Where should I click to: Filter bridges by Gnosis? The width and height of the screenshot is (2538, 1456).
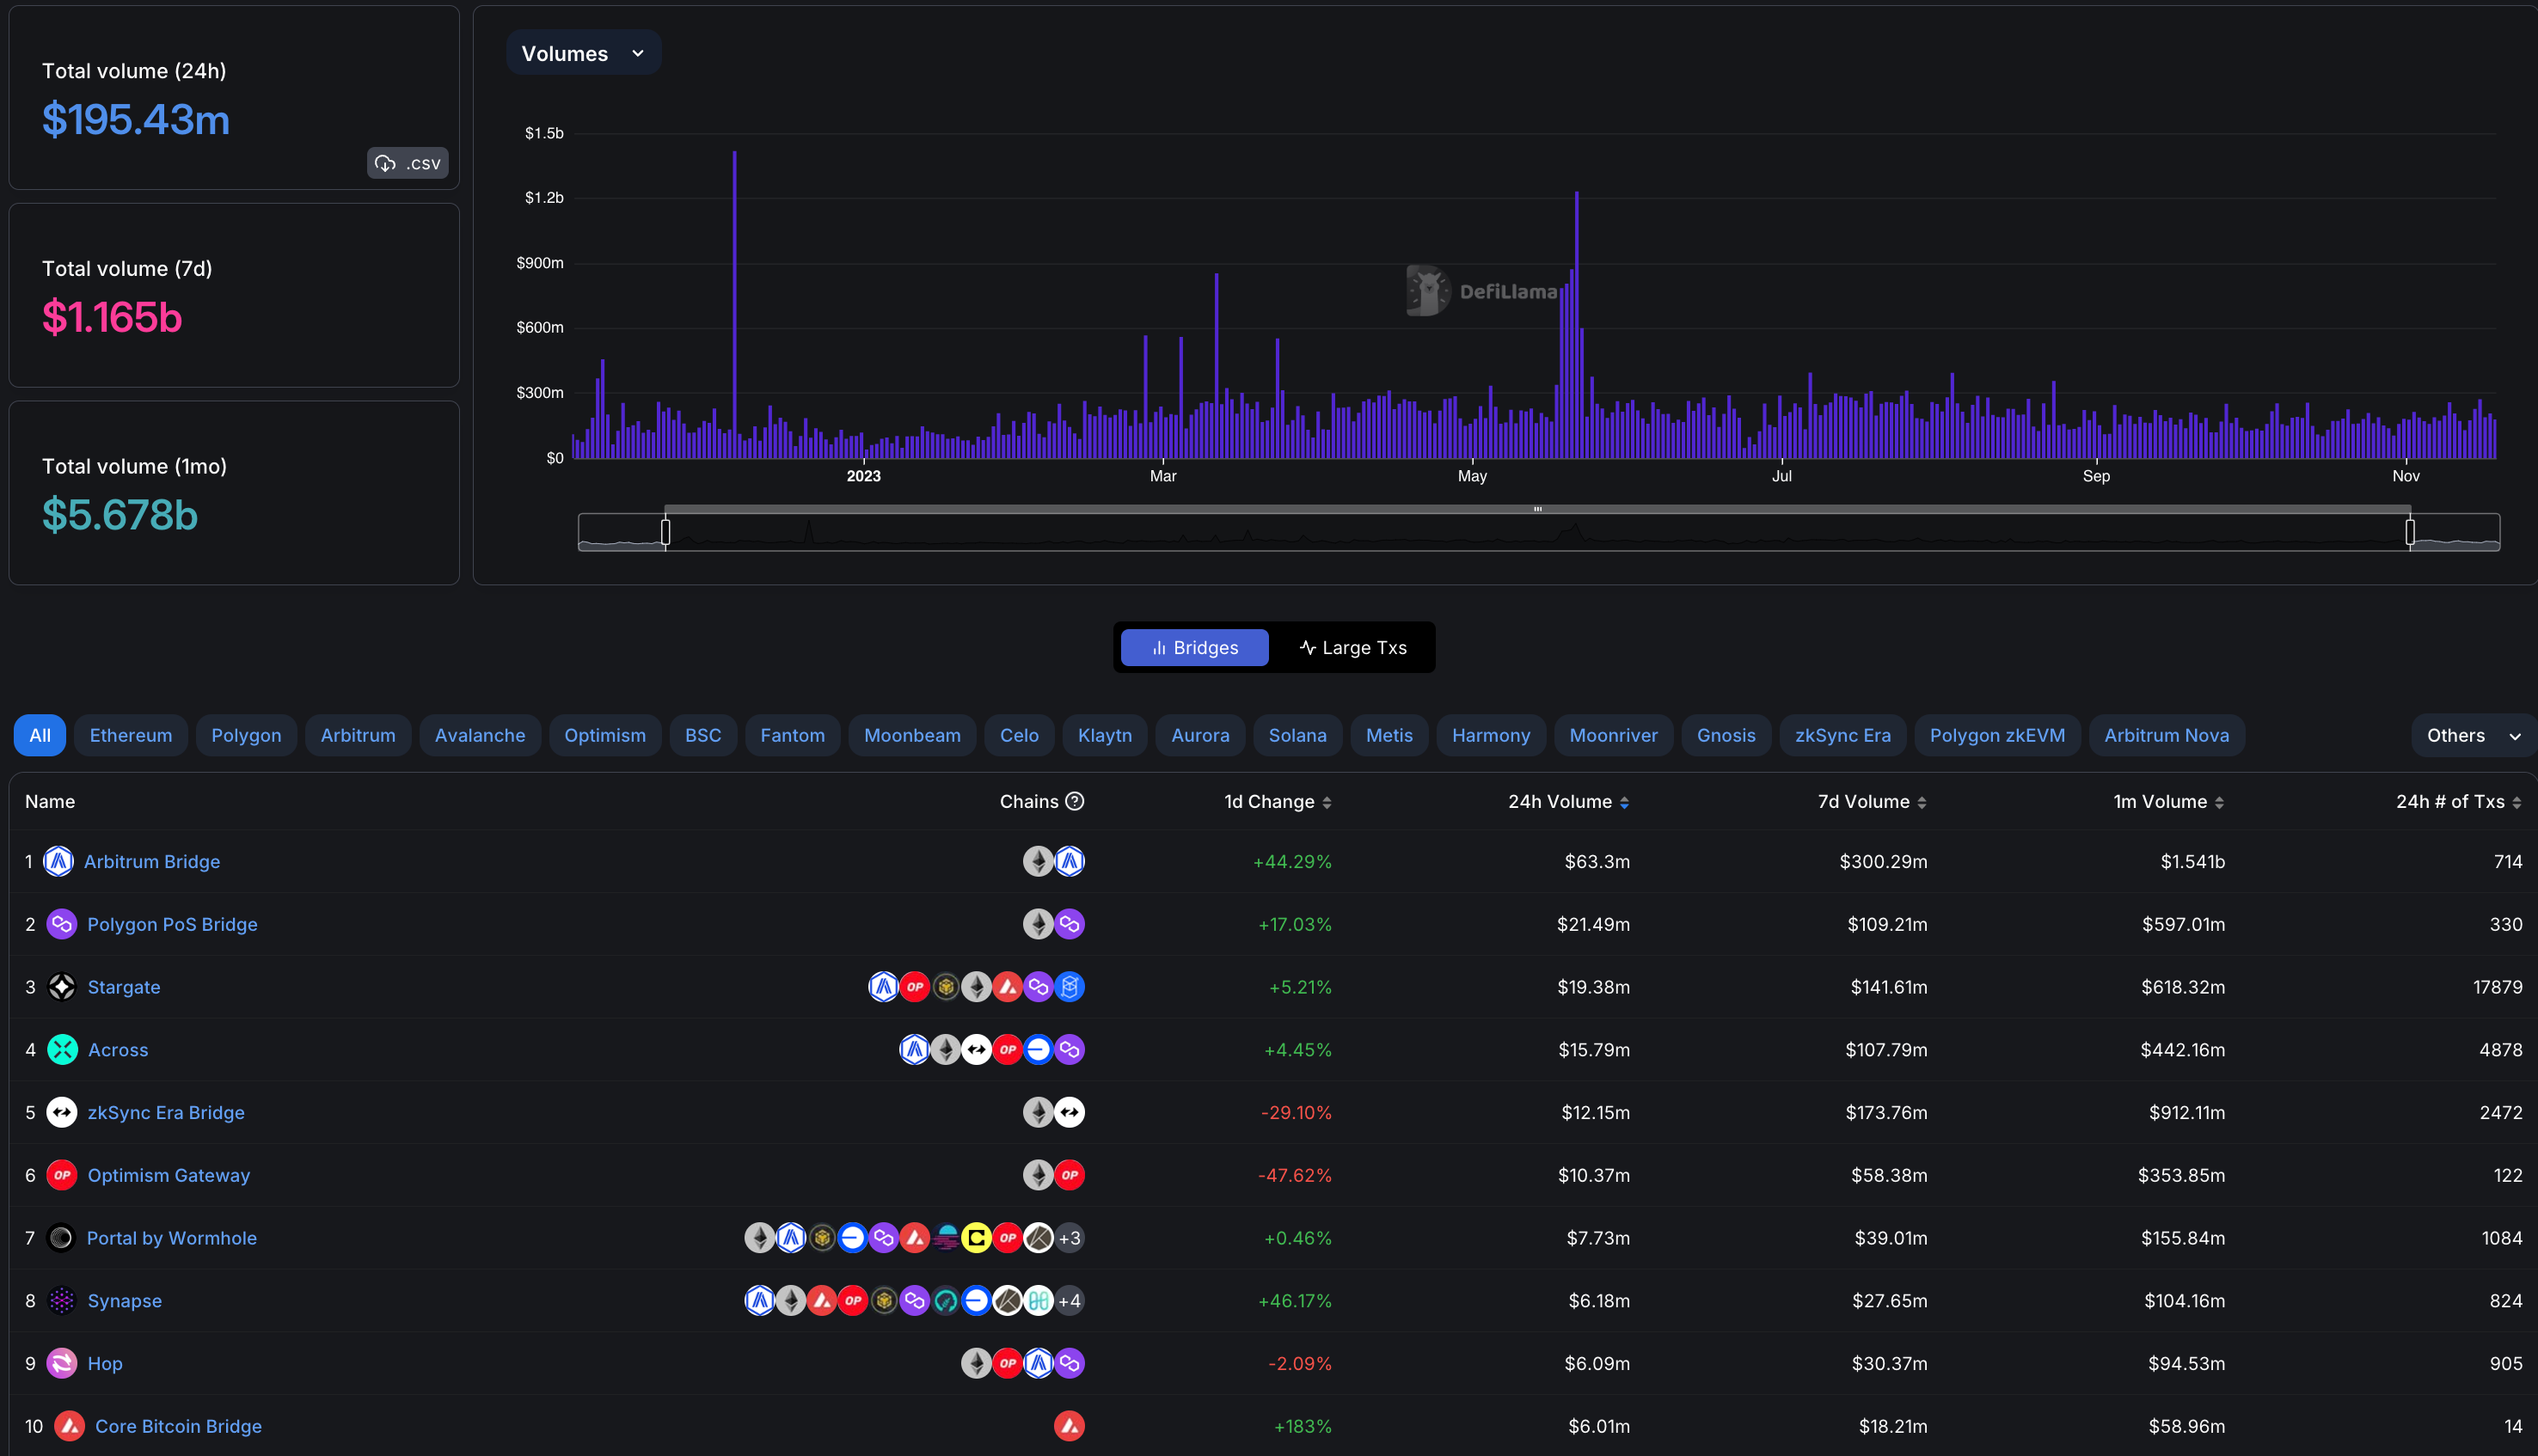pyautogui.click(x=1726, y=735)
